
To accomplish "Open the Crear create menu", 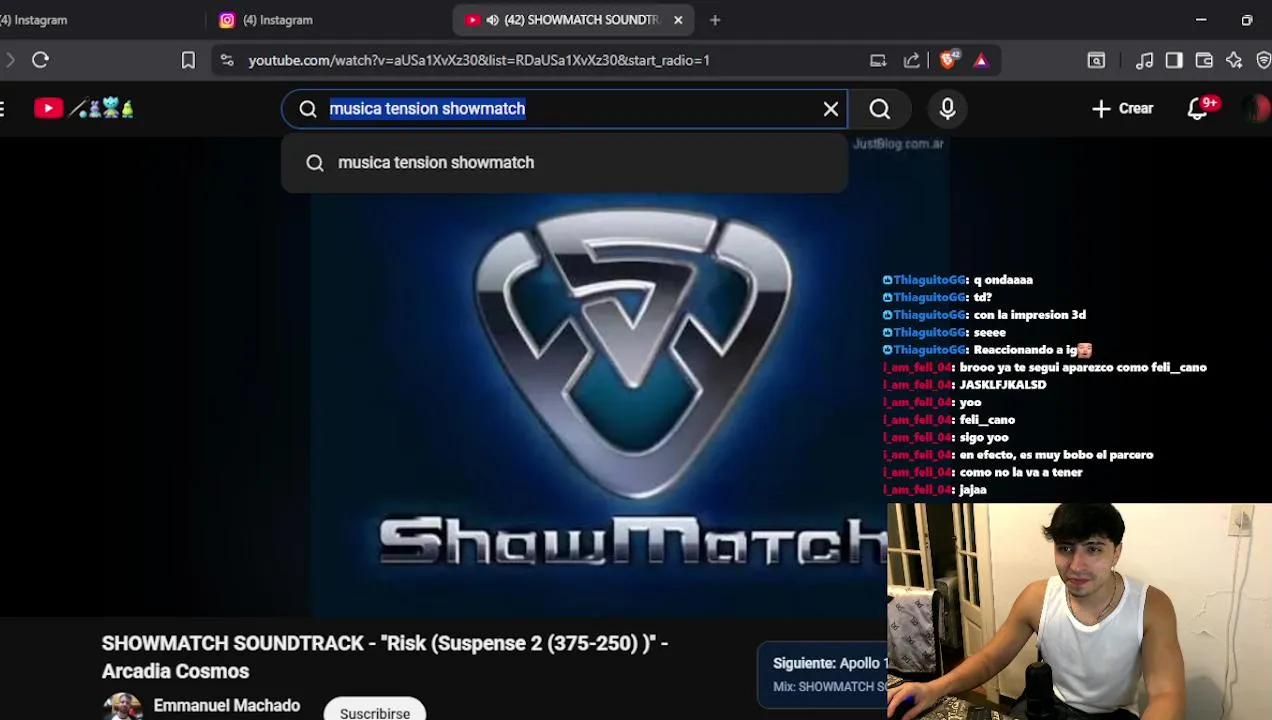I will click(x=1123, y=108).
